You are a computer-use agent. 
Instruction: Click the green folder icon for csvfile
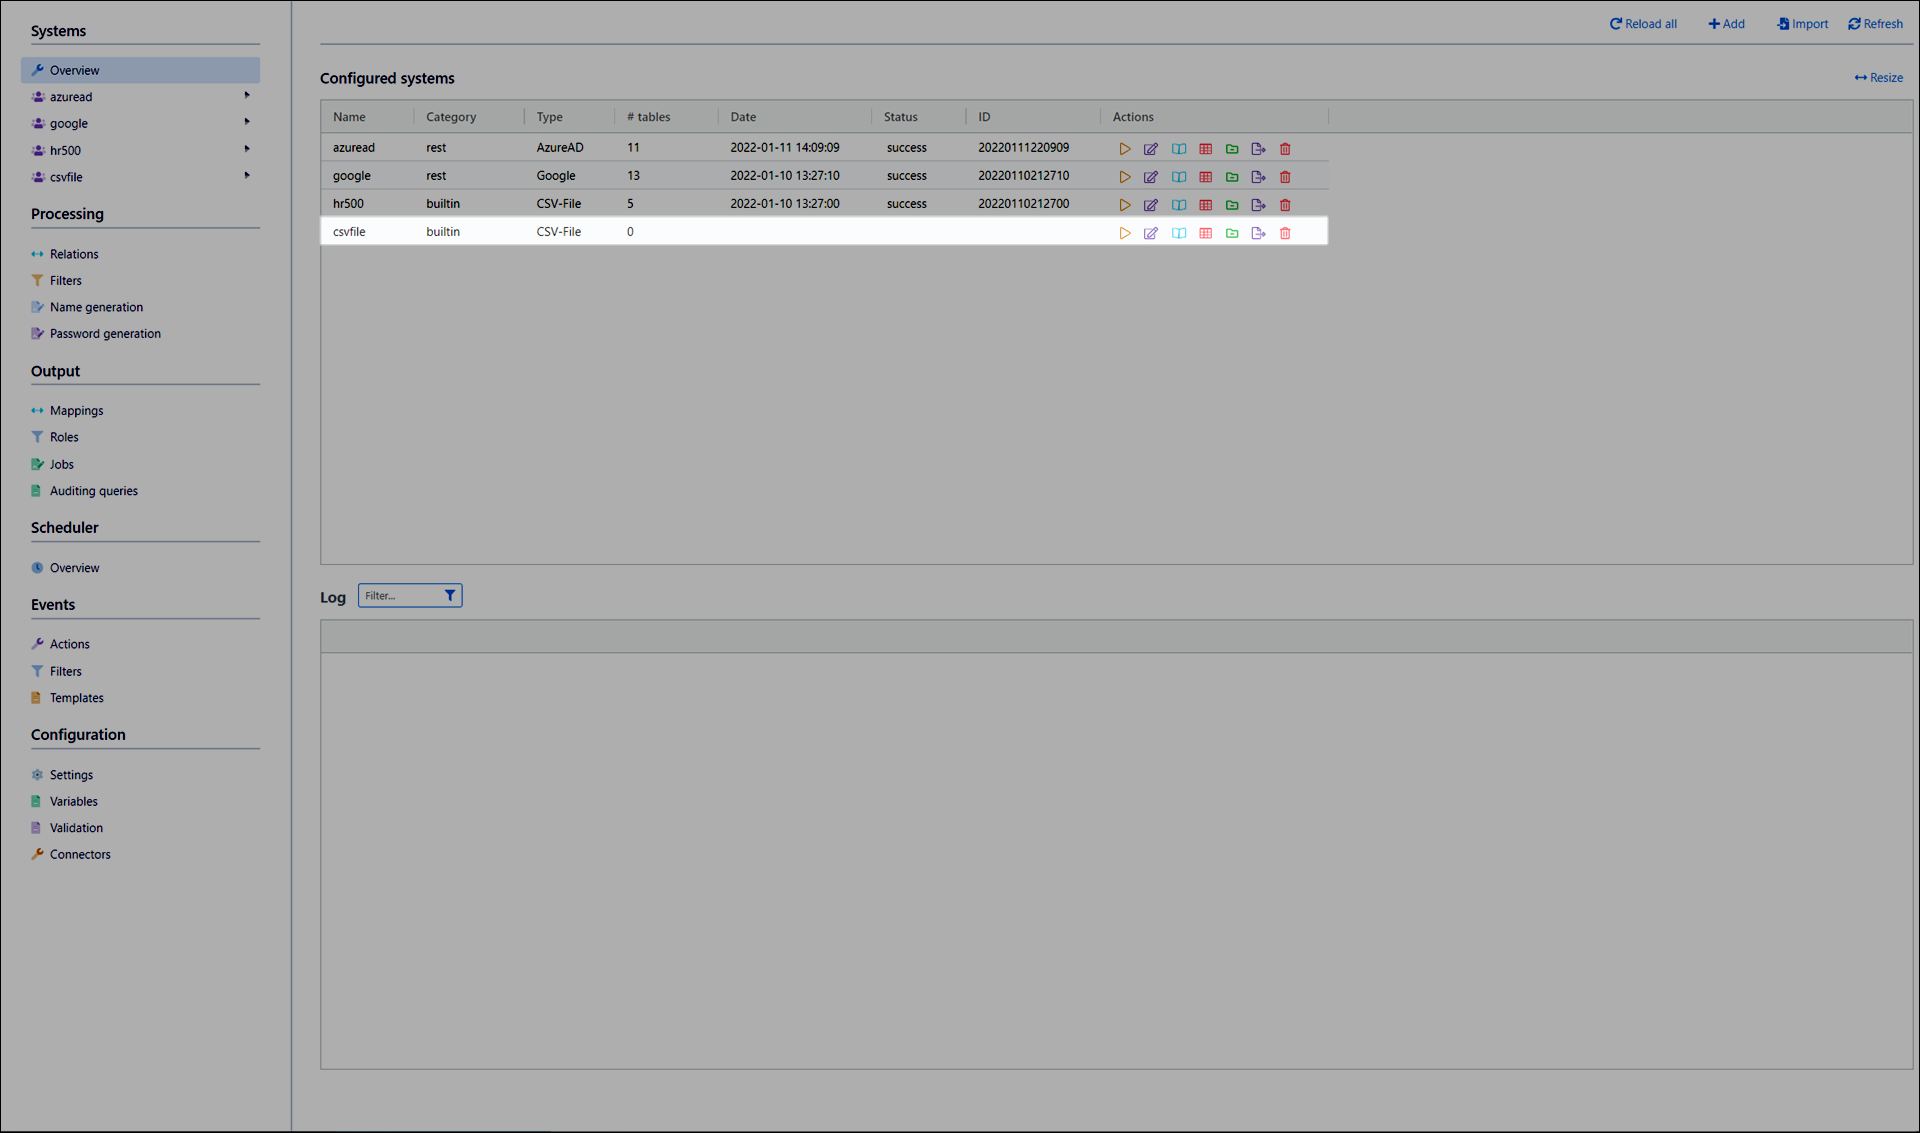(x=1232, y=233)
